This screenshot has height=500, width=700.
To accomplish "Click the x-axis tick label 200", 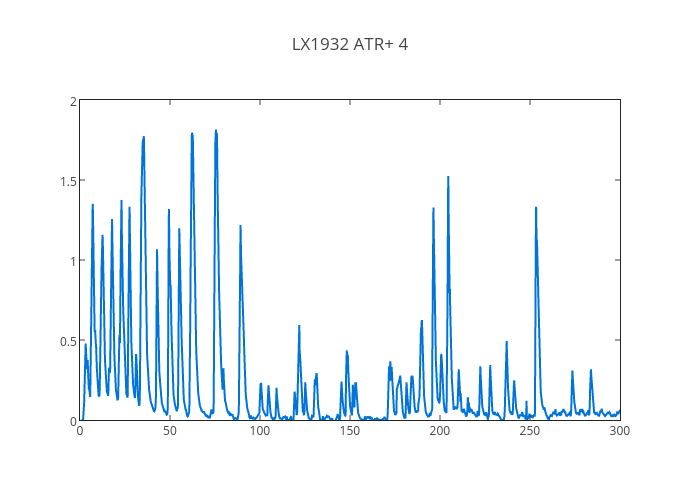I will tap(440, 431).
